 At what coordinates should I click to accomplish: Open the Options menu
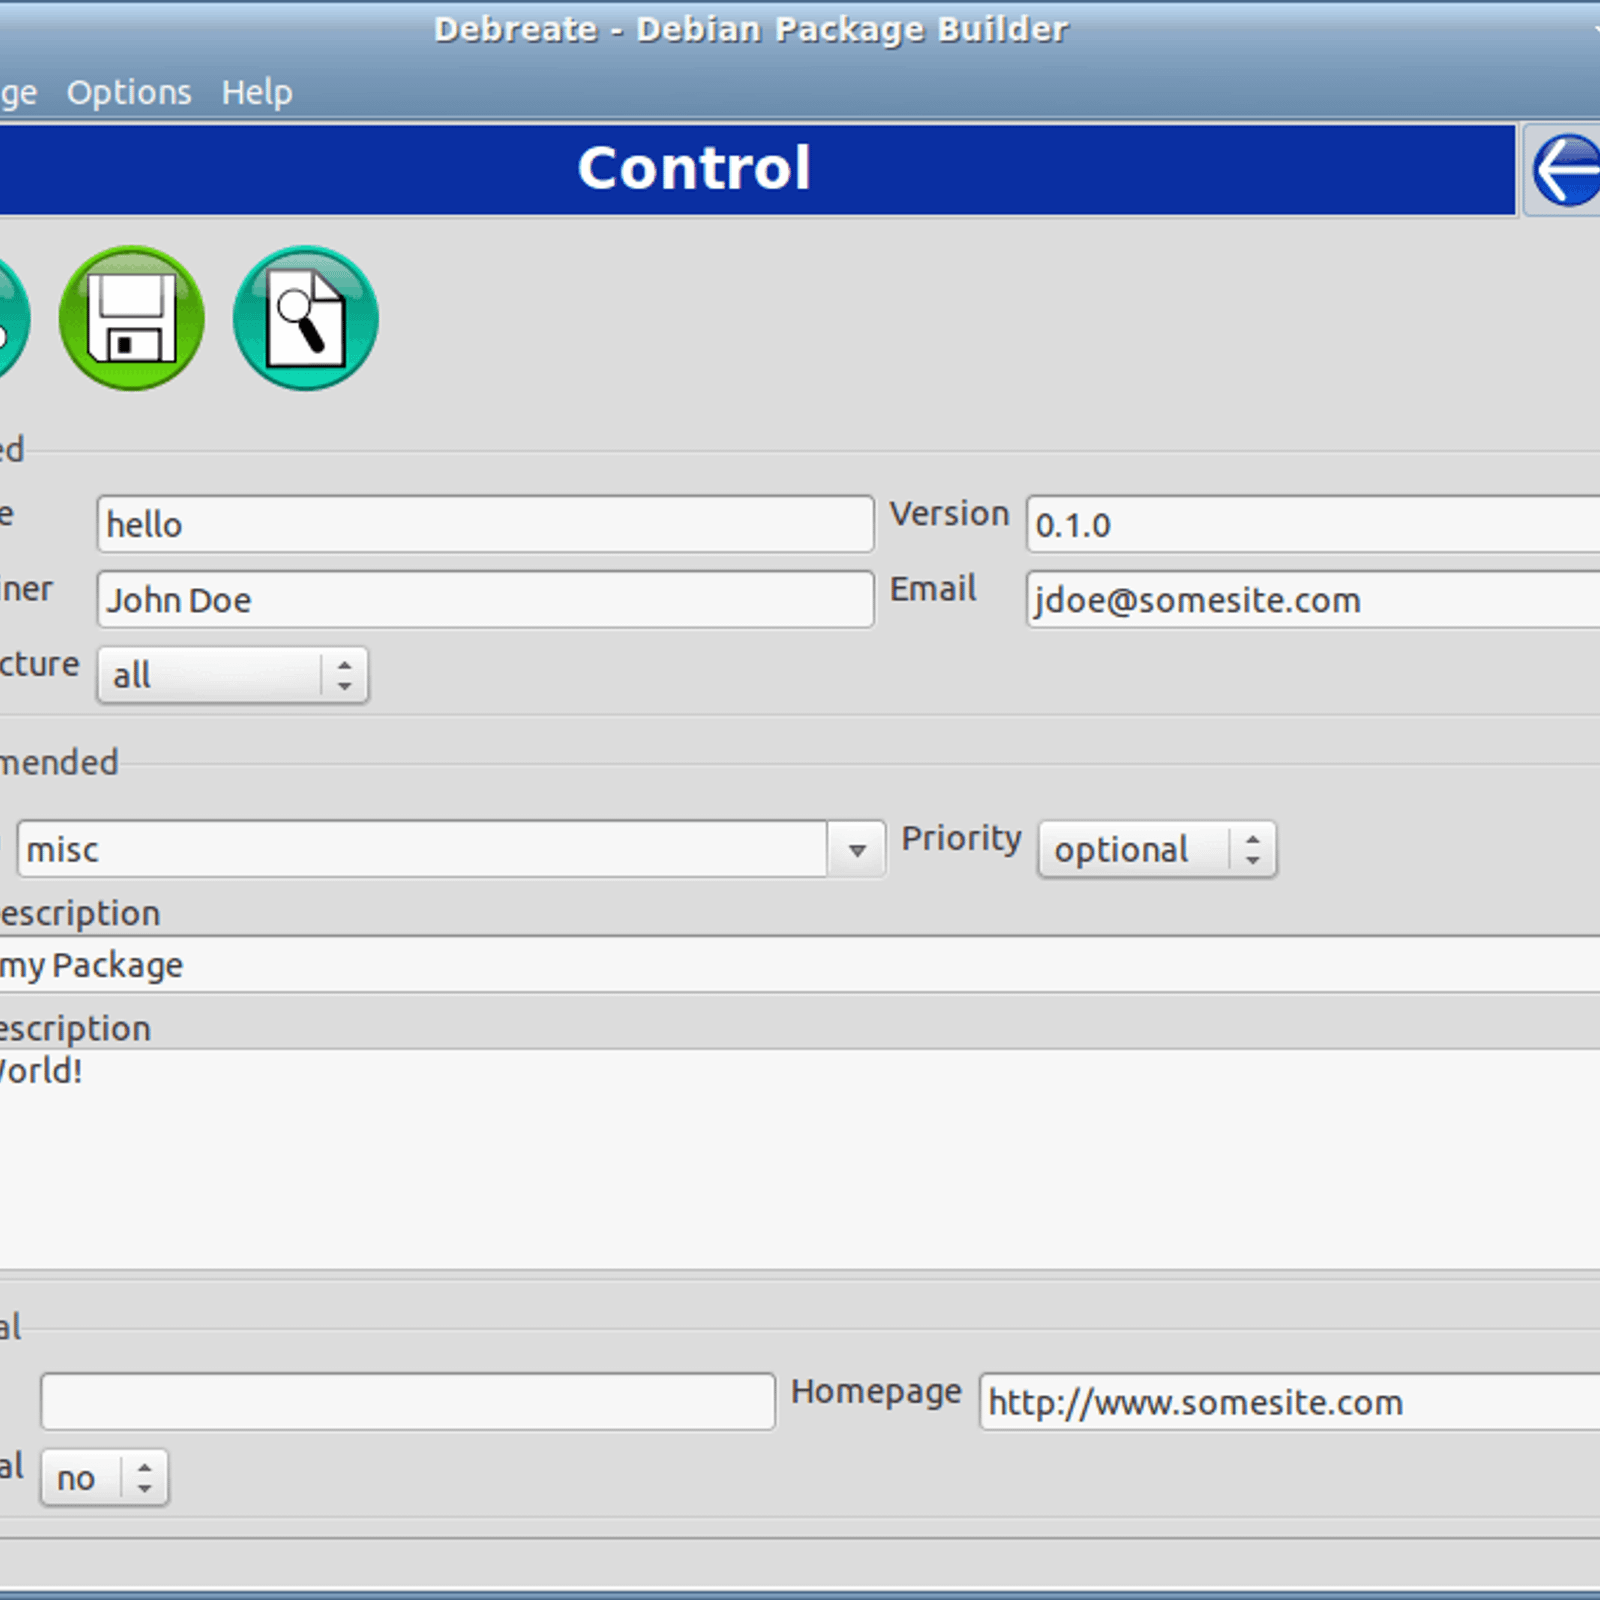tap(129, 92)
